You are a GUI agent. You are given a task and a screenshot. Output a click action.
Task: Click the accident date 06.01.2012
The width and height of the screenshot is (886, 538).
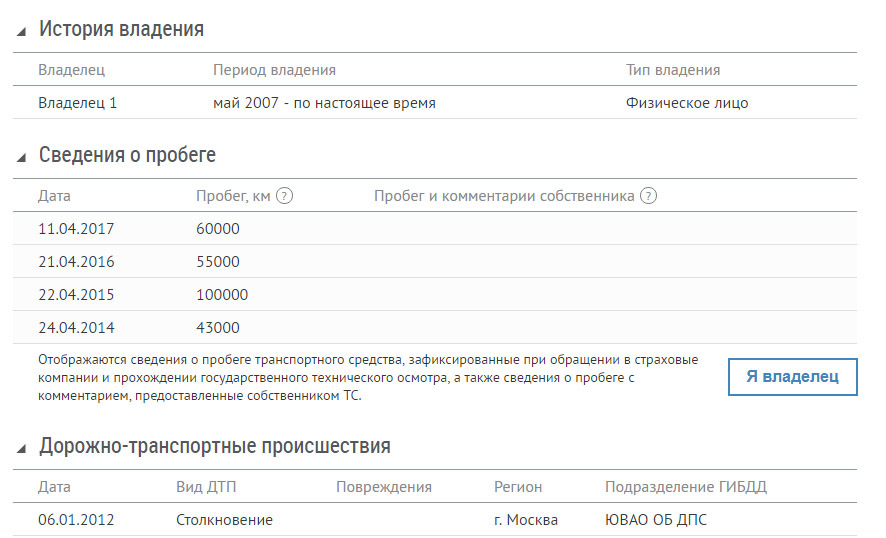76,520
